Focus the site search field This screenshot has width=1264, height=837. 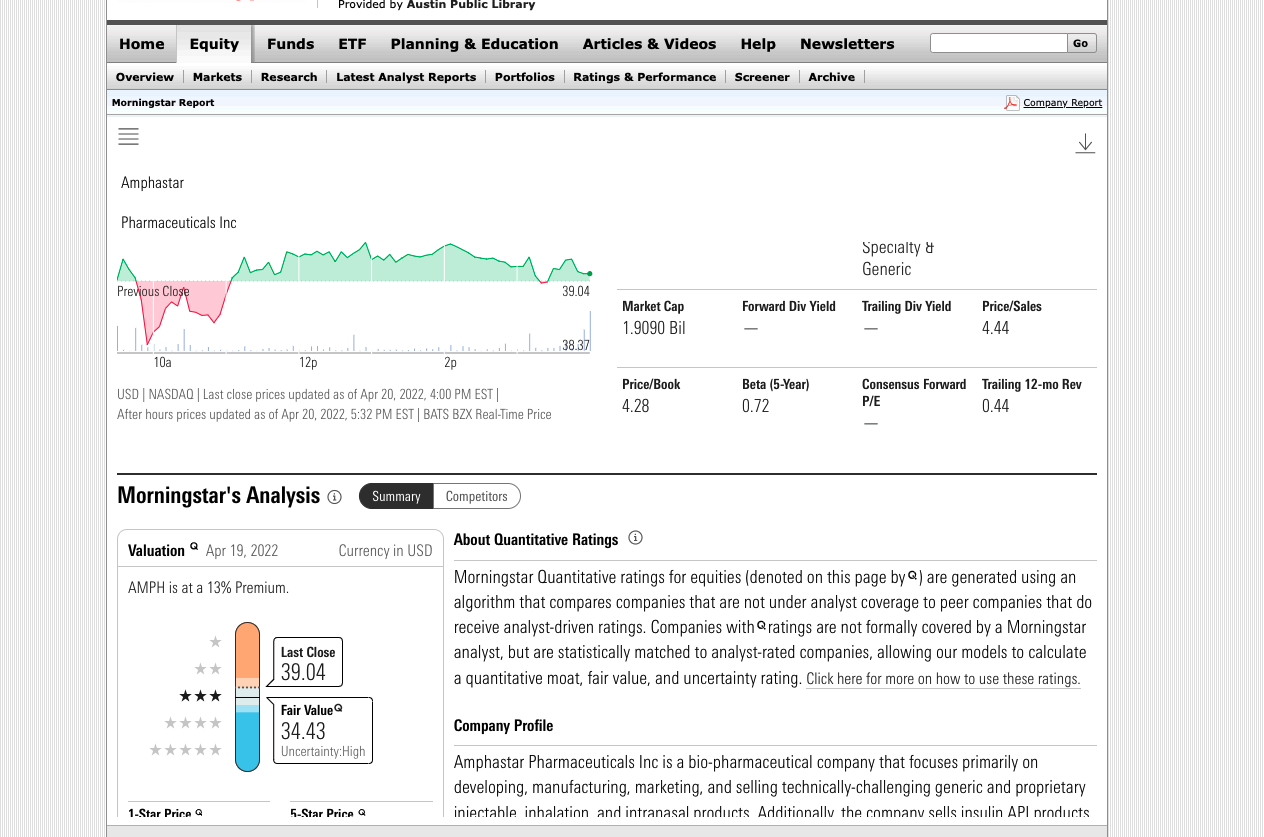(x=998, y=43)
